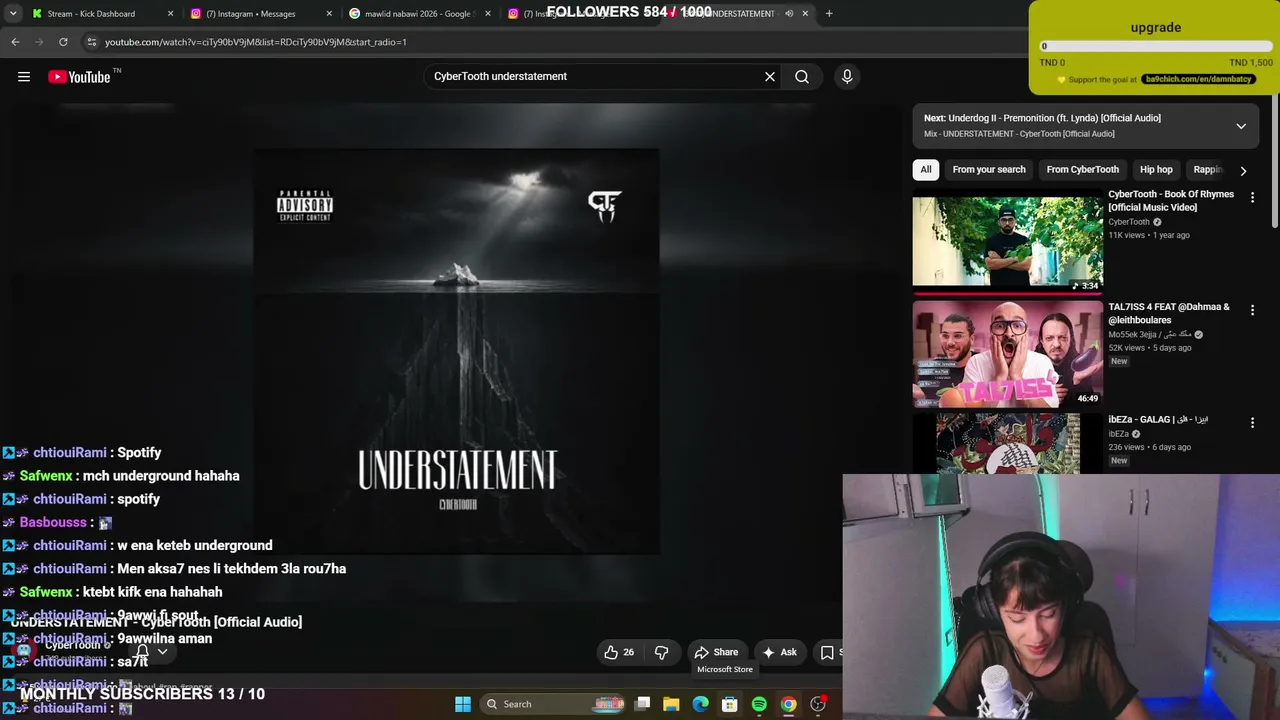
Task: Close the mawlid nabawi Google tab
Action: click(x=488, y=14)
